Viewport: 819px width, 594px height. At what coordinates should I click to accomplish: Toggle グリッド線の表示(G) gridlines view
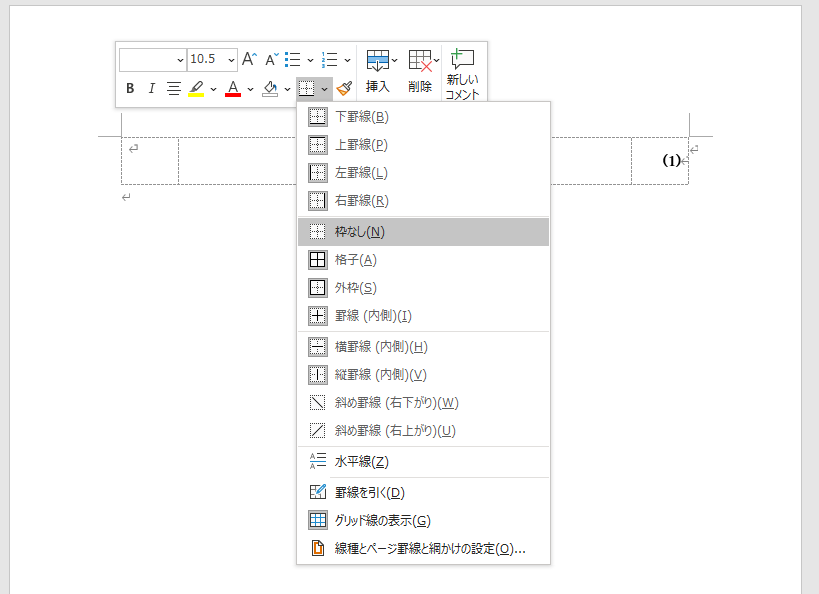423,520
